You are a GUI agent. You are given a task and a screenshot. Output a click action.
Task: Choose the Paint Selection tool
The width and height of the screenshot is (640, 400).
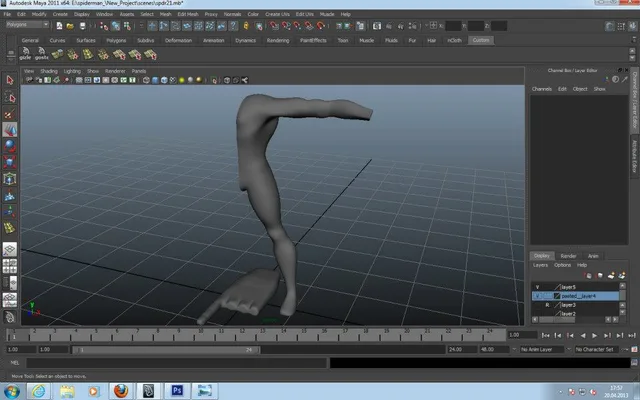click(10, 114)
